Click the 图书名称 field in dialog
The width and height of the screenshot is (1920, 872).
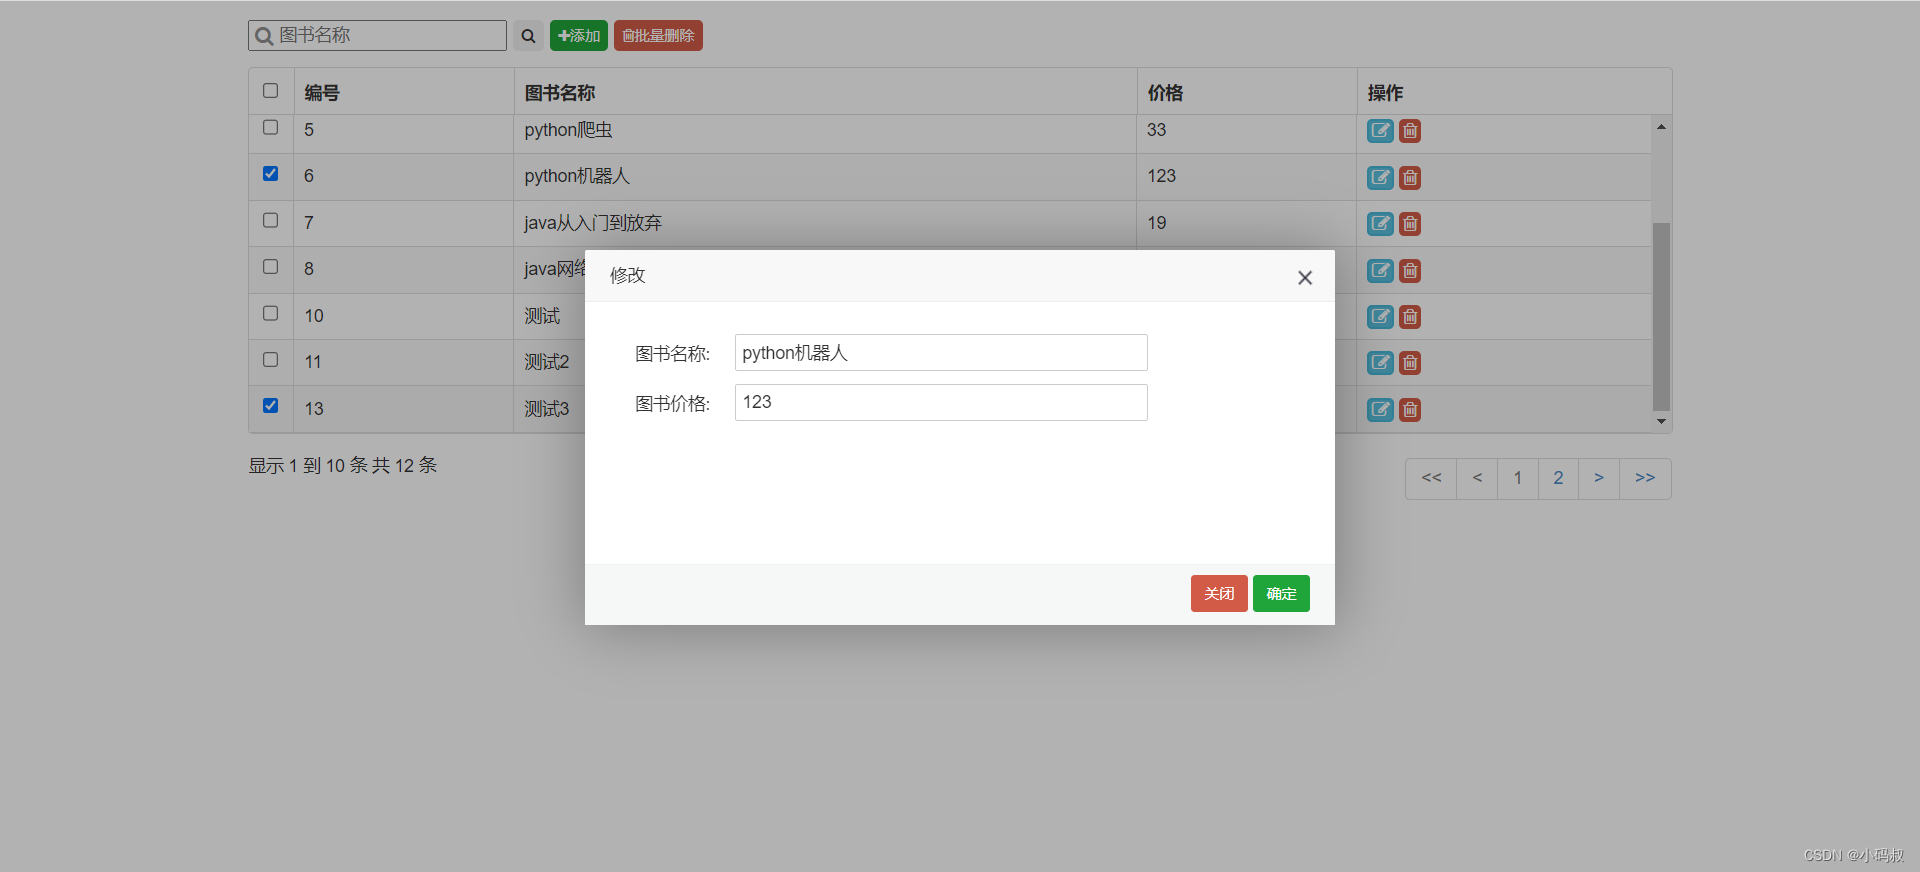941,353
